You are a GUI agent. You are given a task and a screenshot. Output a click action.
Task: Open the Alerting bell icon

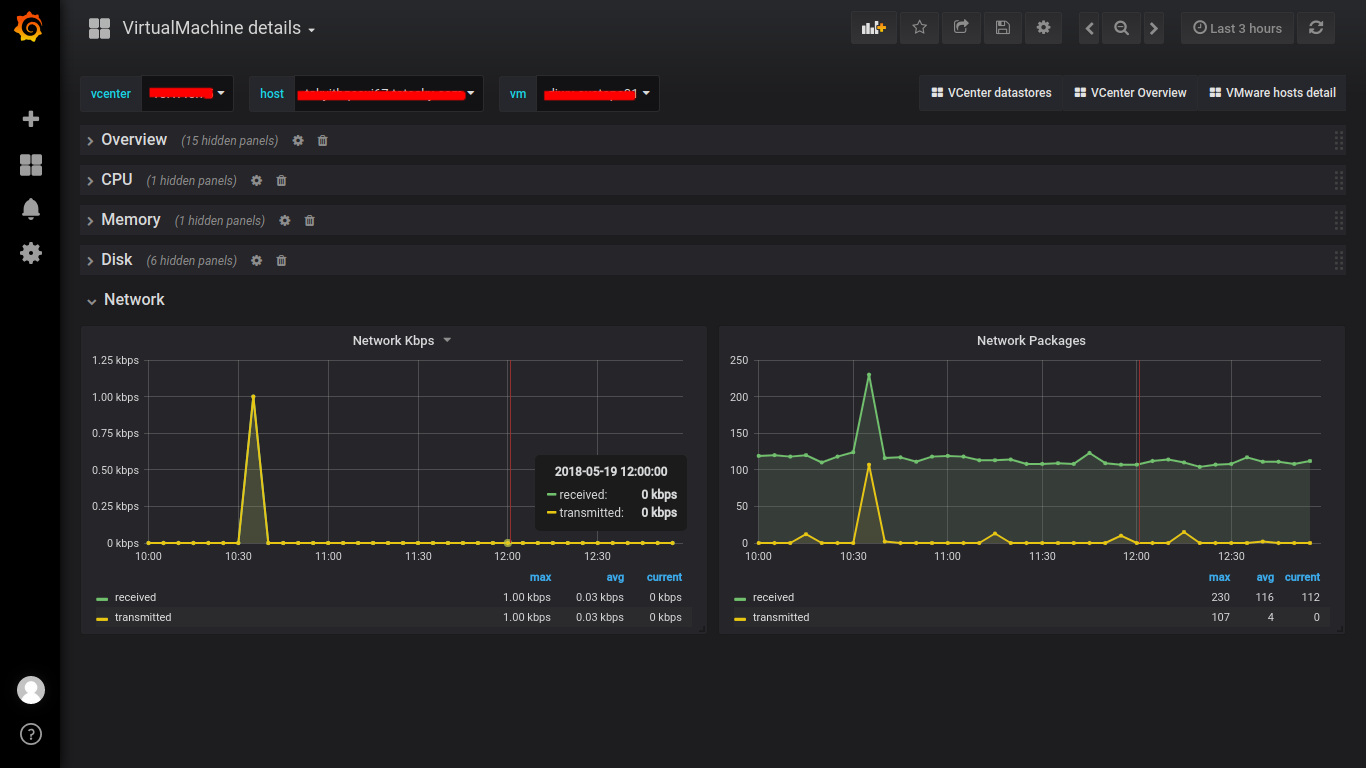point(31,208)
